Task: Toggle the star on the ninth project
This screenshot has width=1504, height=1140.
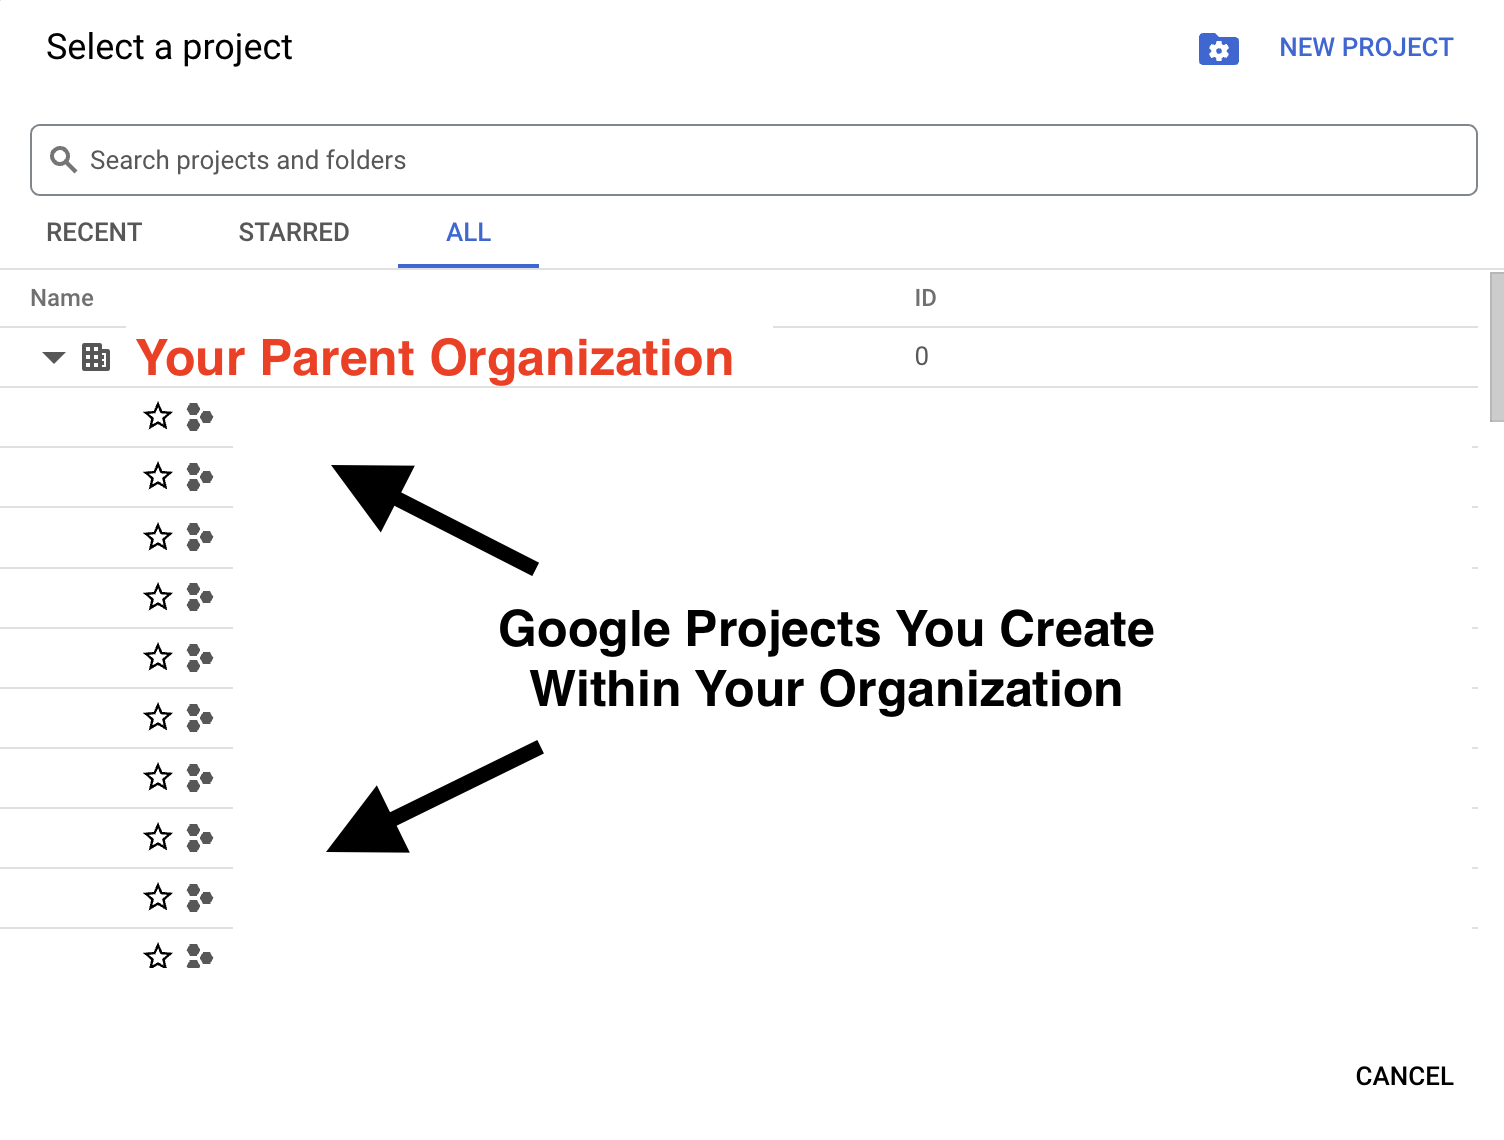Action: (x=158, y=896)
